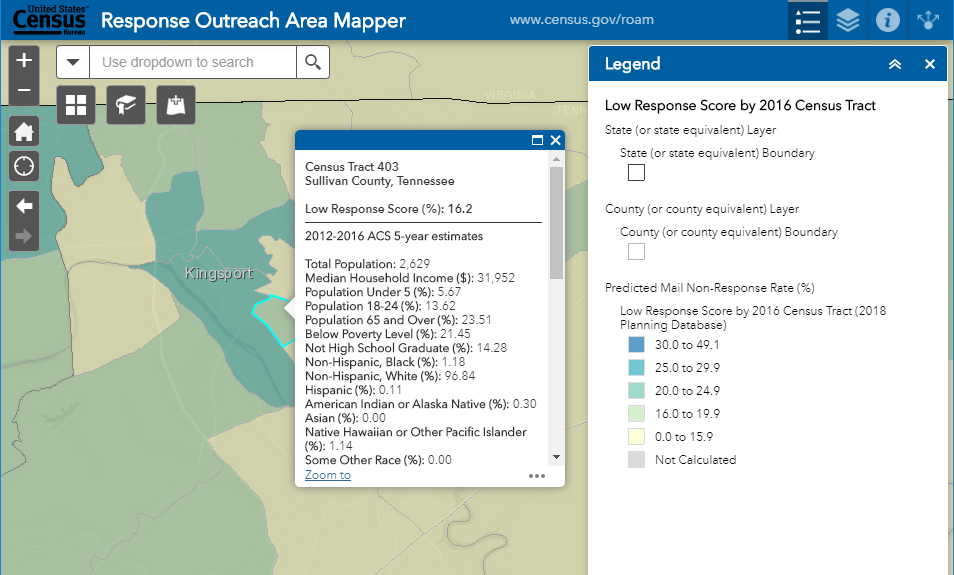Click 'Non-Hispanic, White (%): 96.84' text
Viewport: 954px width, 575px height.
point(390,375)
